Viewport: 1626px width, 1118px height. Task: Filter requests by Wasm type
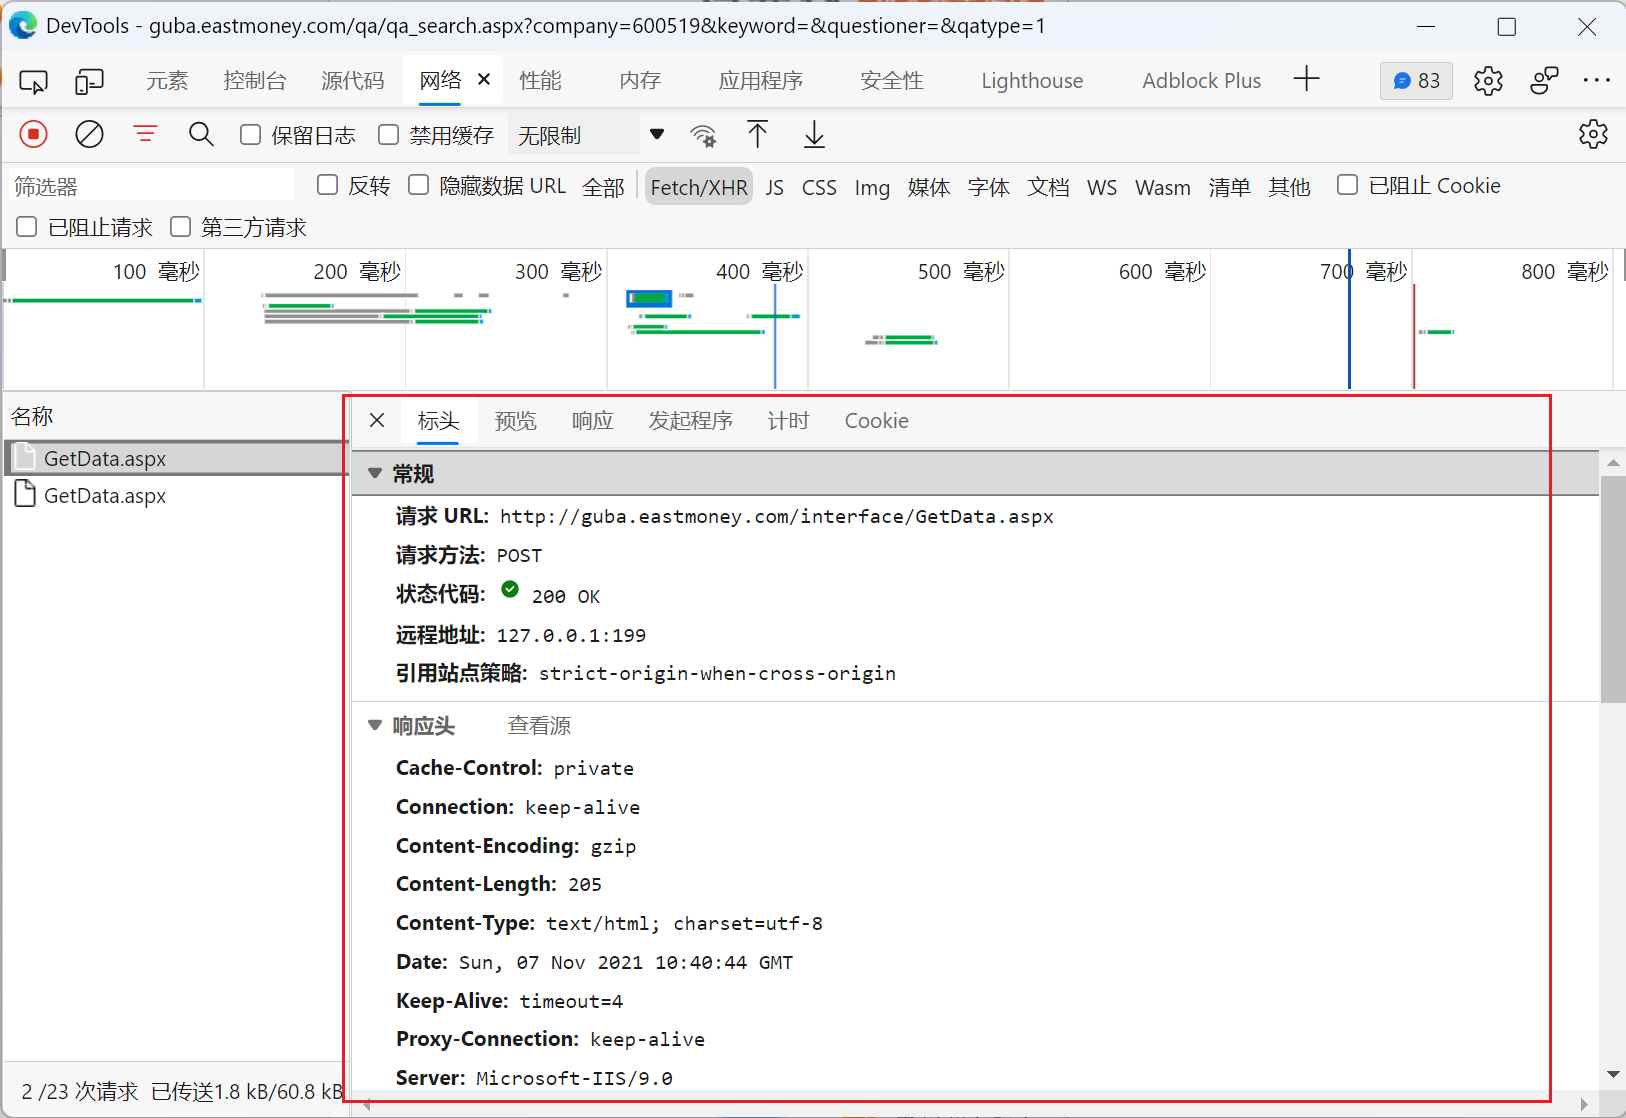click(1163, 187)
